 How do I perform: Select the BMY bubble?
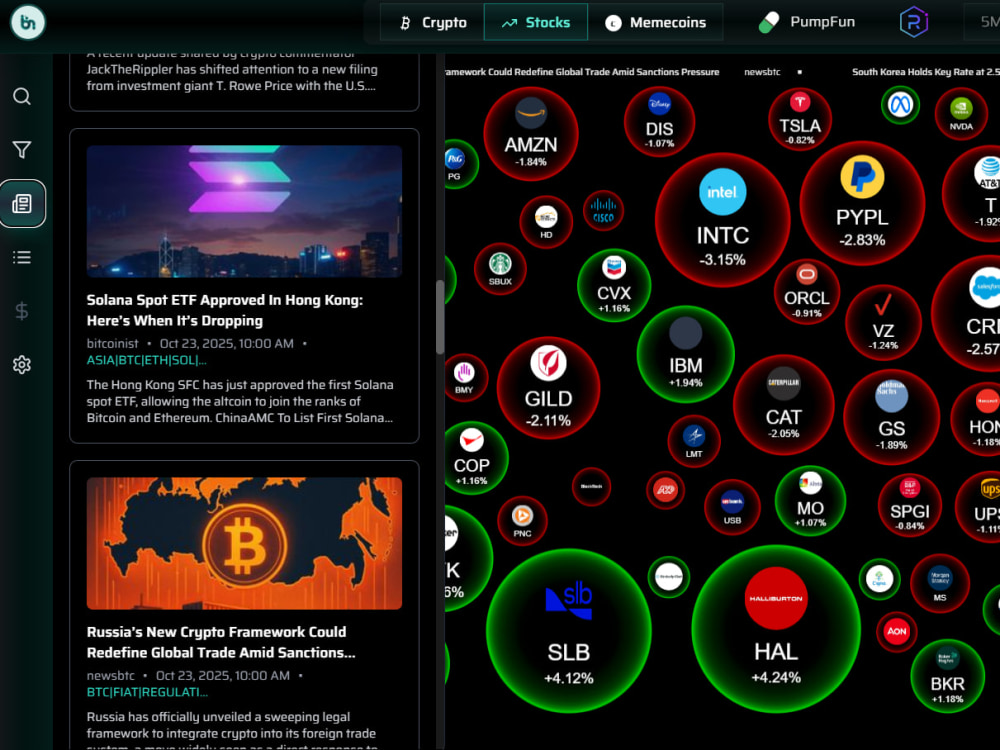[x=464, y=379]
